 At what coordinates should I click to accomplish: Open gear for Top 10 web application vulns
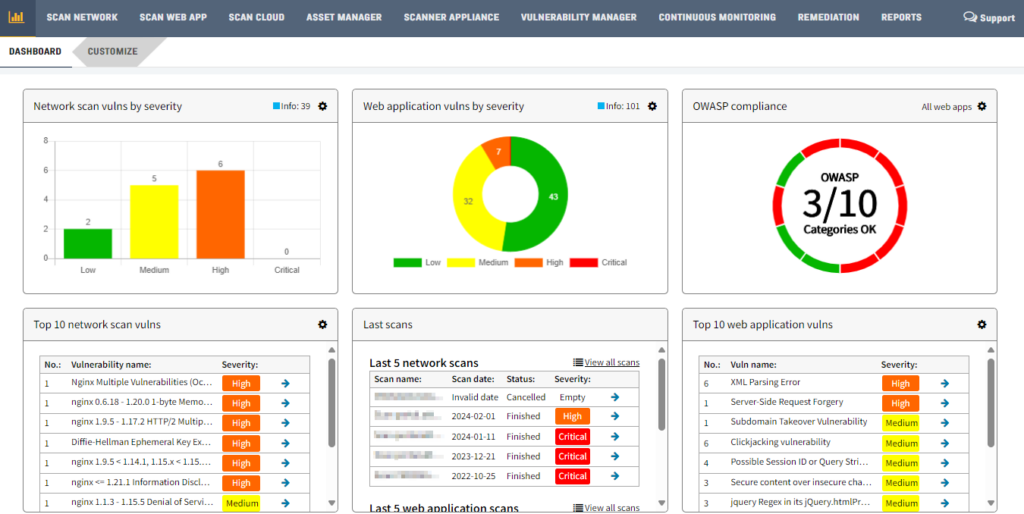click(981, 324)
